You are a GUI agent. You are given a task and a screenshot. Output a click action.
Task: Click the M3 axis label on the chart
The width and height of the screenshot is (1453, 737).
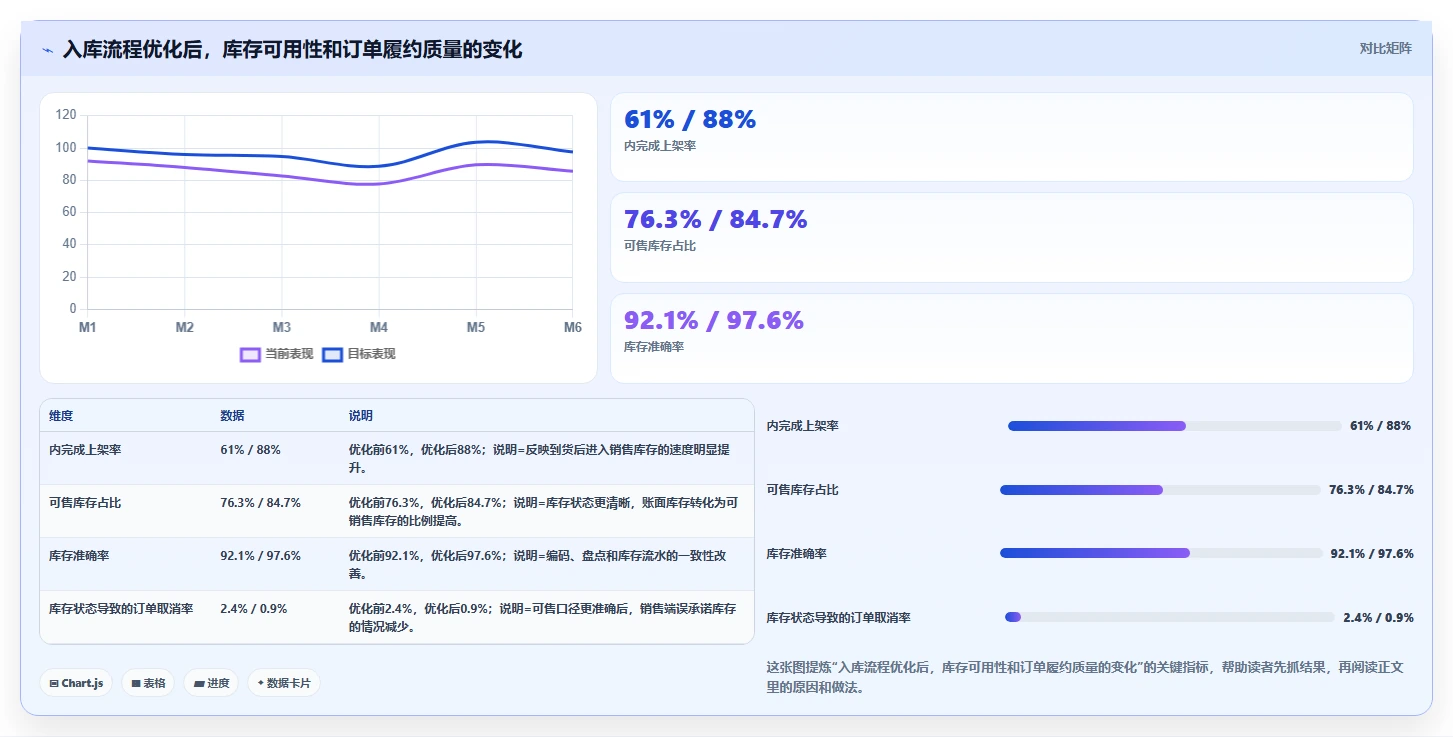(x=282, y=328)
